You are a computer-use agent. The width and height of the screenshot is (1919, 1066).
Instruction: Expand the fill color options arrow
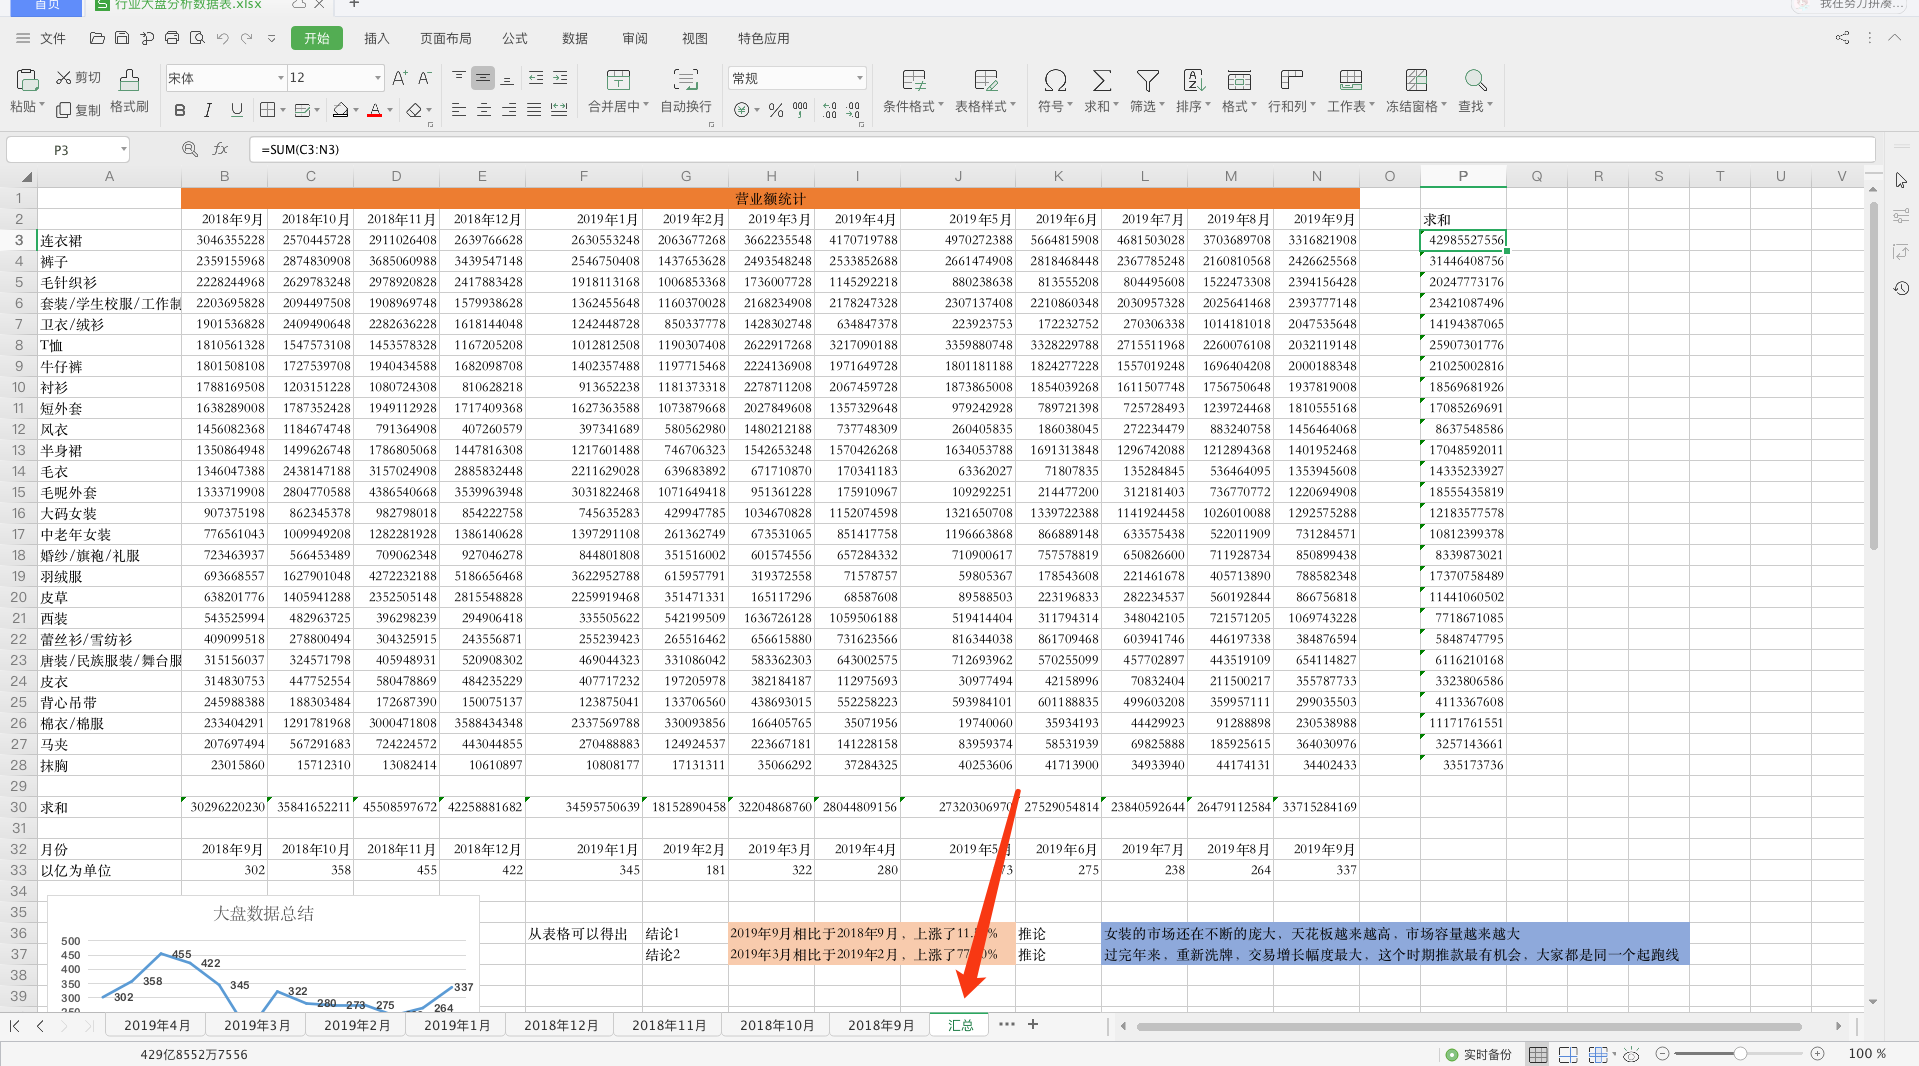pyautogui.click(x=358, y=111)
